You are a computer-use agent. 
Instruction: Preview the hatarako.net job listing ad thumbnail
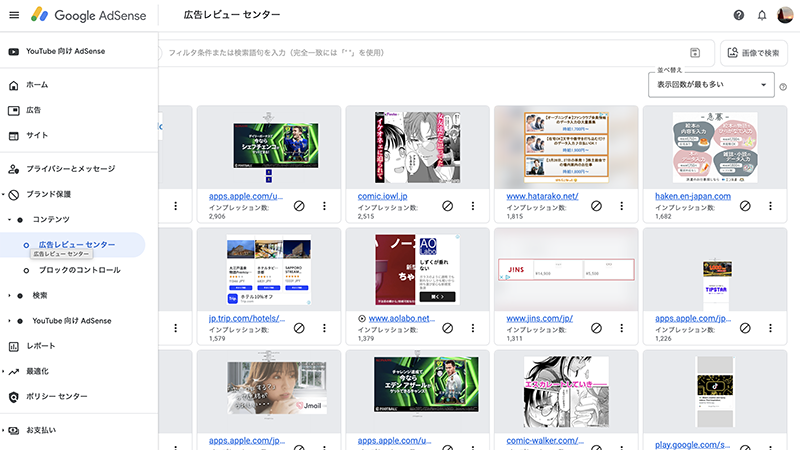coord(566,147)
